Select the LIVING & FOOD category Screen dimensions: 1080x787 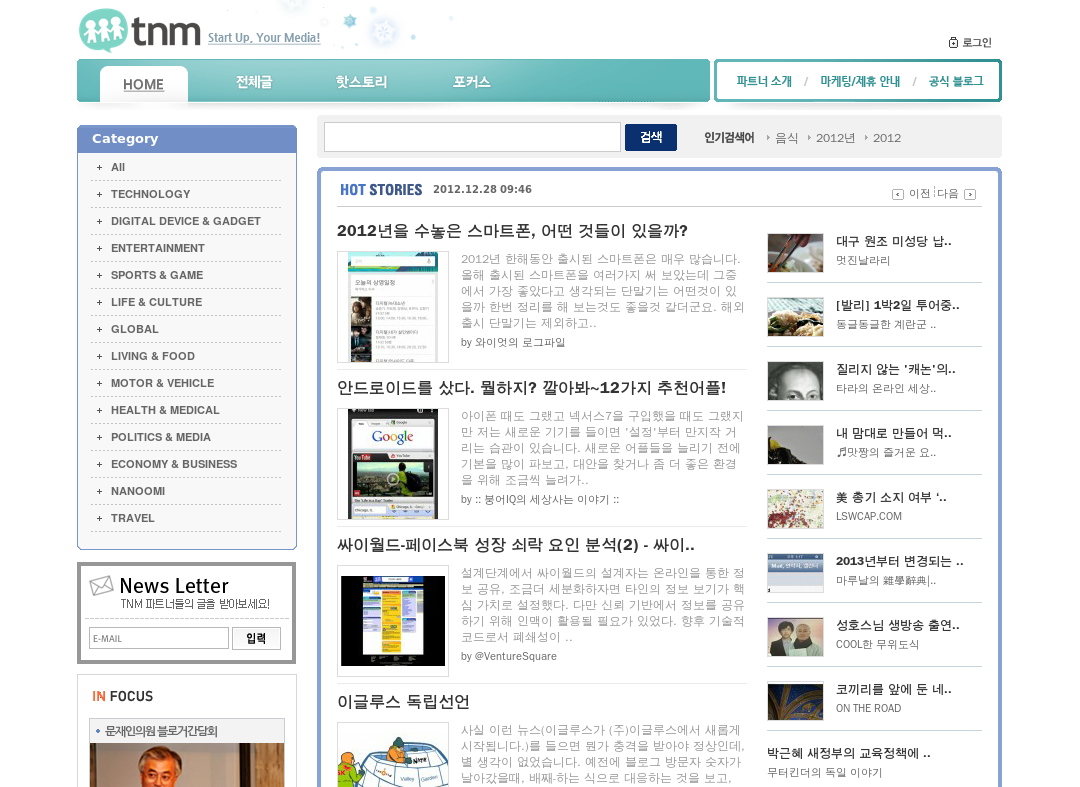coord(153,356)
